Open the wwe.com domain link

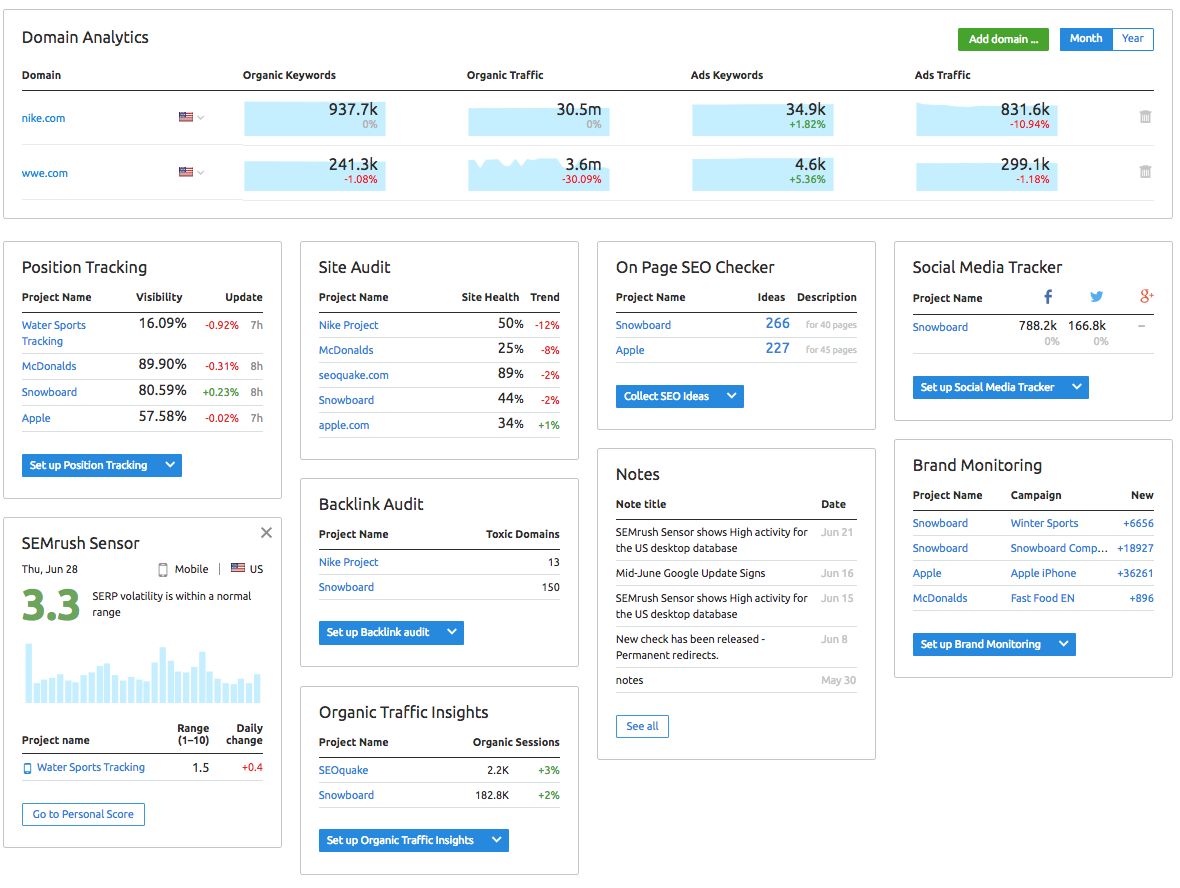pyautogui.click(x=44, y=173)
